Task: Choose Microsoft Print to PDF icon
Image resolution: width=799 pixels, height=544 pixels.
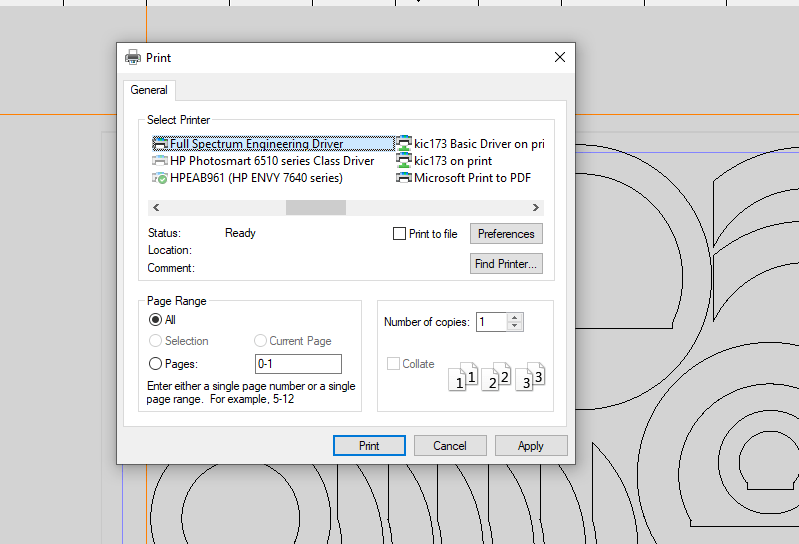Action: 404,178
